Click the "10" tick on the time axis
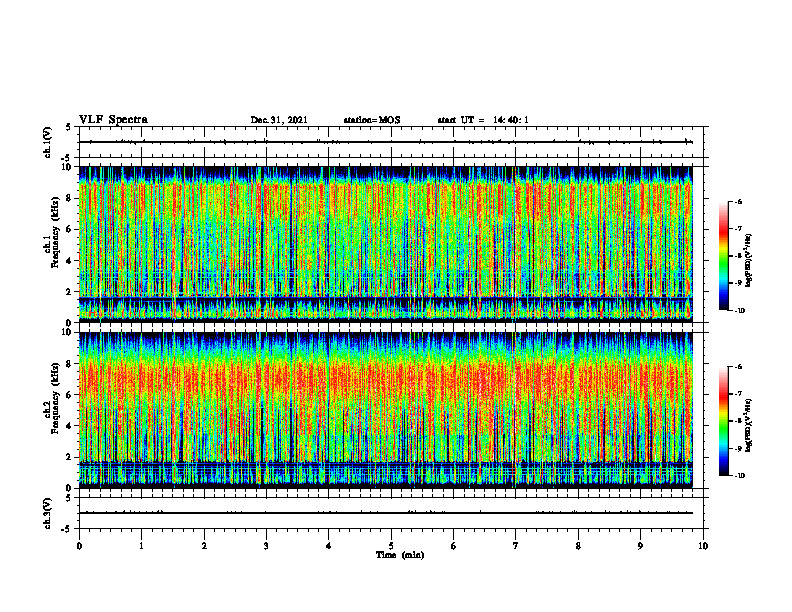792x612 pixels. point(703,546)
